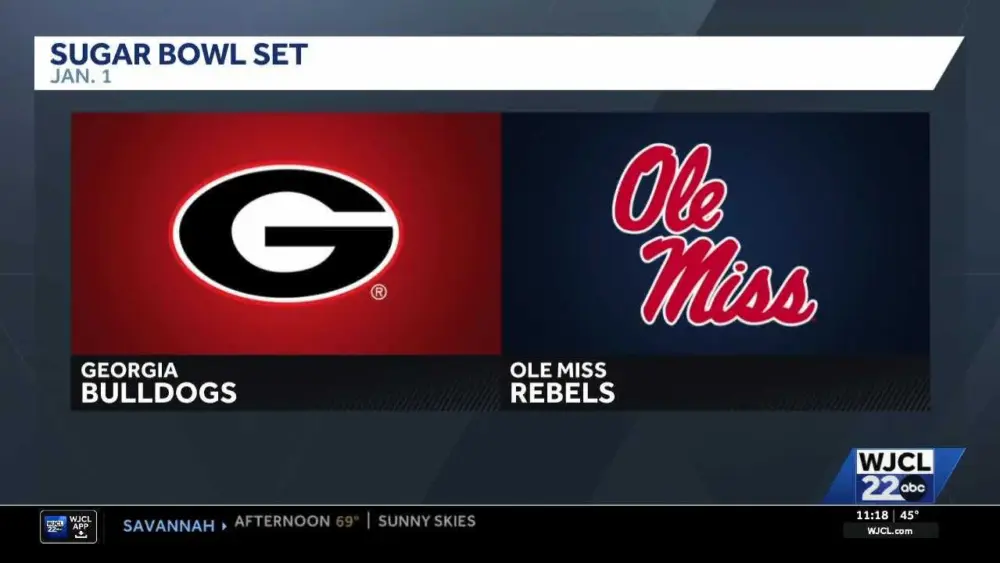Click the navy Ole Miss panel background
Image resolution: width=1000 pixels, height=563 pixels.
tap(880, 160)
